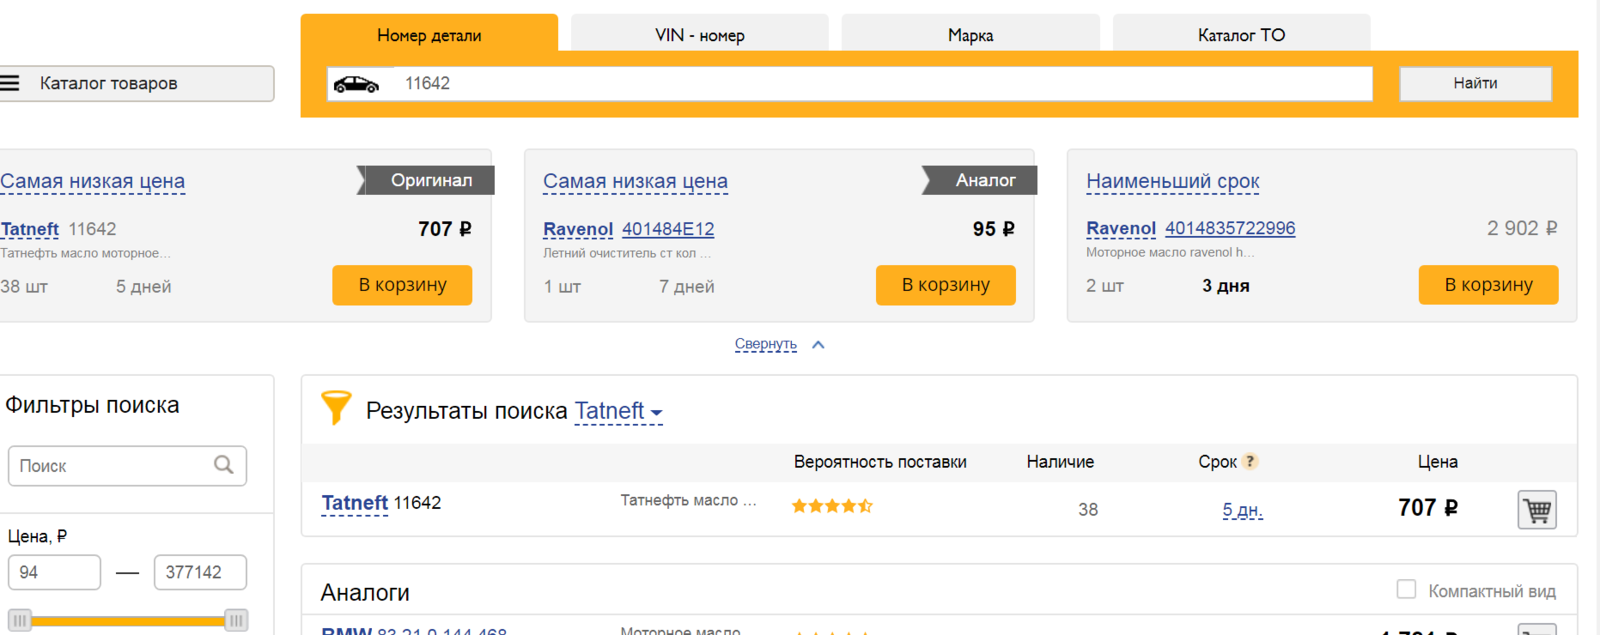Click the Найти search button
The image size is (1600, 635).
pyautogui.click(x=1475, y=83)
